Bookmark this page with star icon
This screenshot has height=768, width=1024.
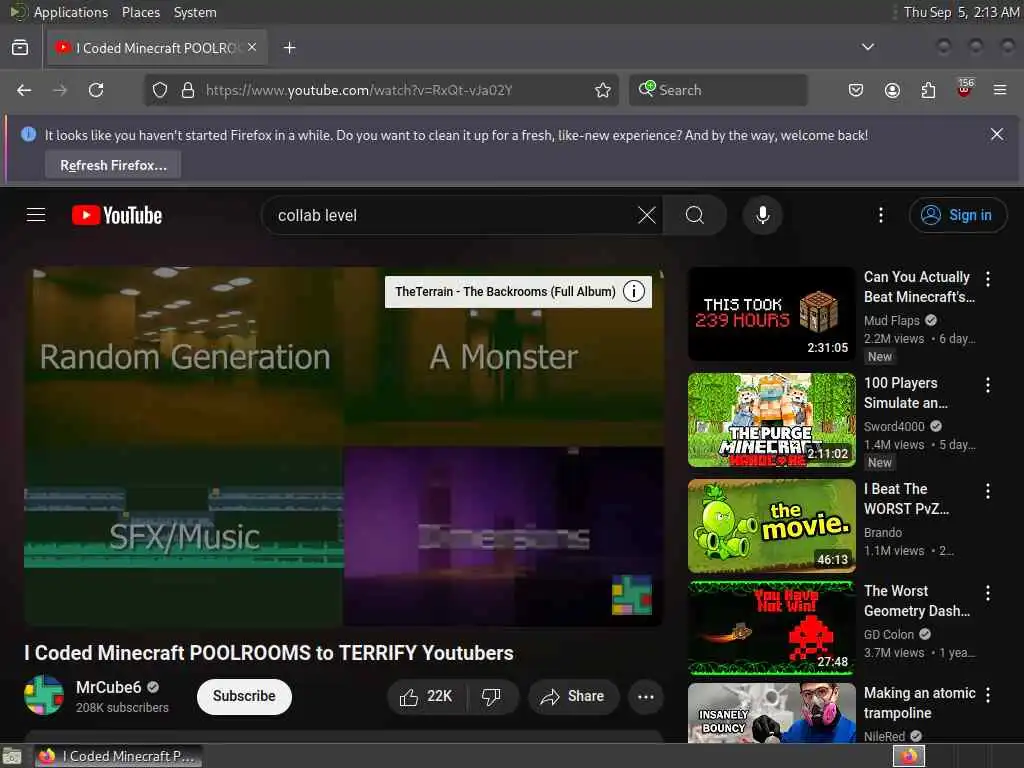pos(603,90)
